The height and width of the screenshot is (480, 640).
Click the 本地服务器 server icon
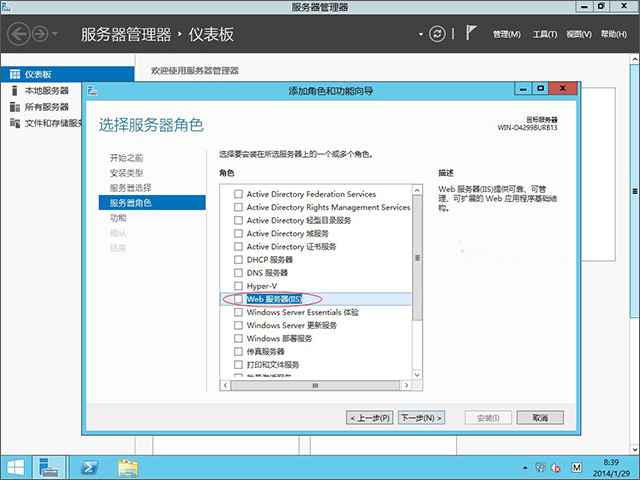(15, 91)
